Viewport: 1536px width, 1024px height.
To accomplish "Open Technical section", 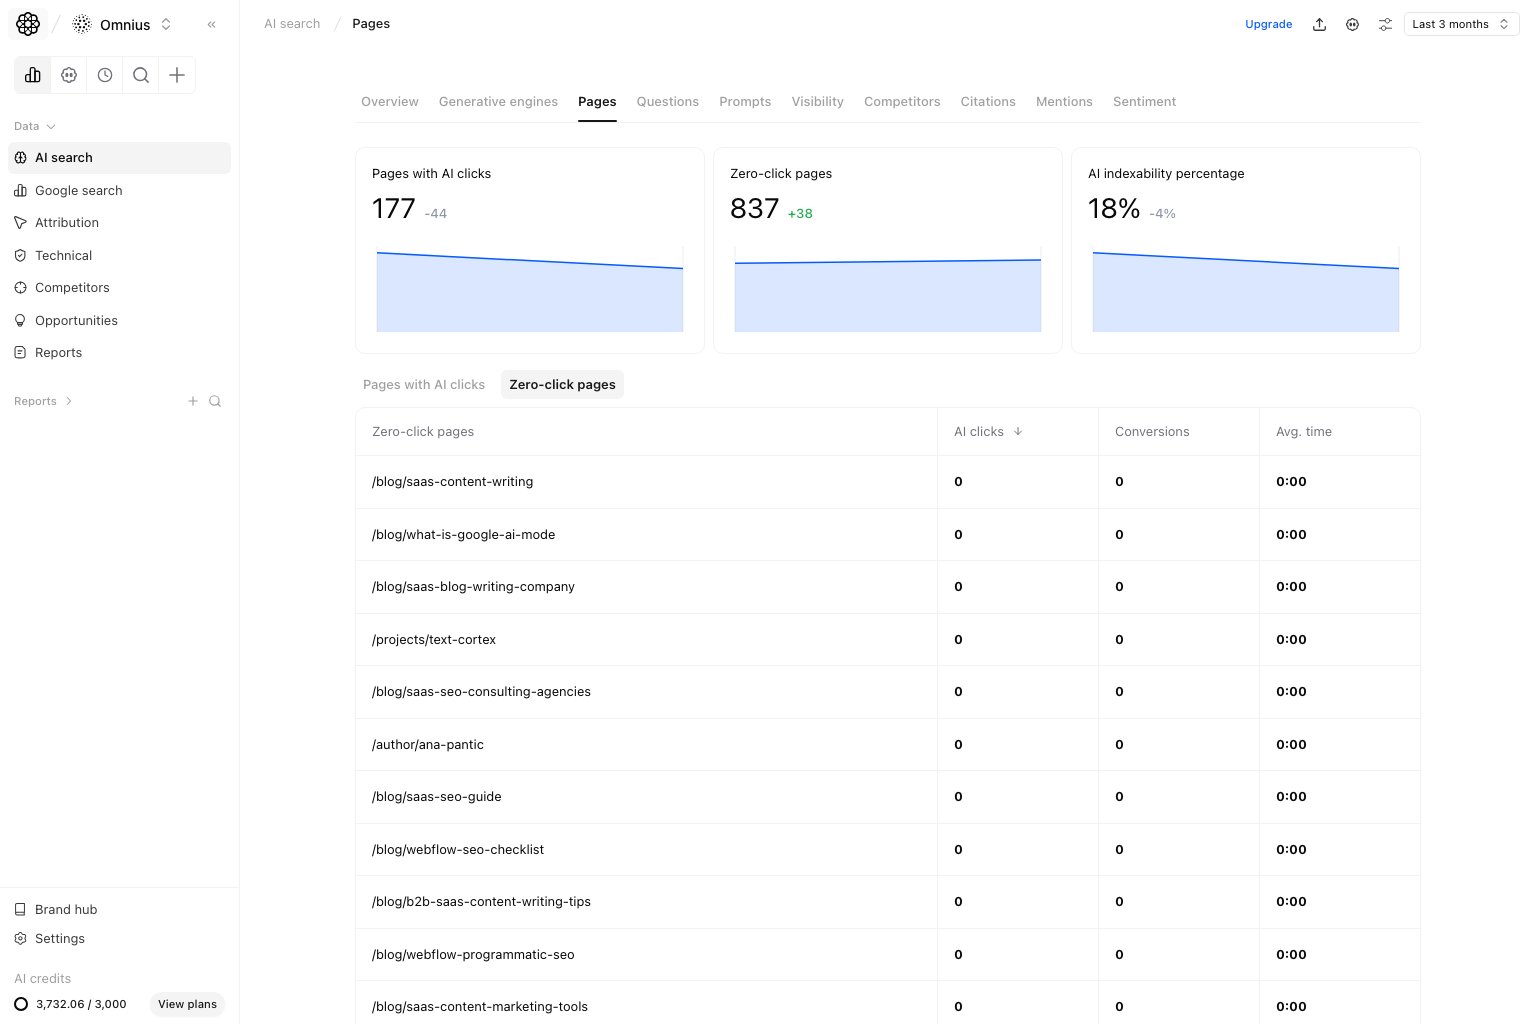I will click(x=119, y=255).
